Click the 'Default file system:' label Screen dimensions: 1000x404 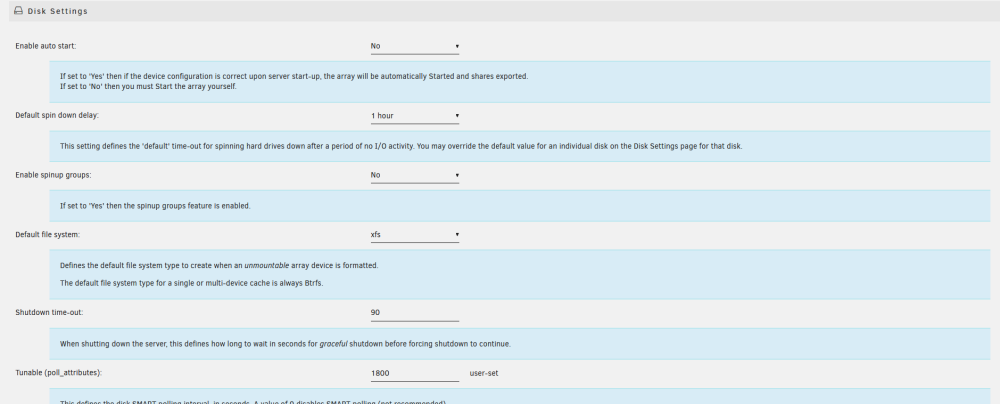click(x=48, y=235)
